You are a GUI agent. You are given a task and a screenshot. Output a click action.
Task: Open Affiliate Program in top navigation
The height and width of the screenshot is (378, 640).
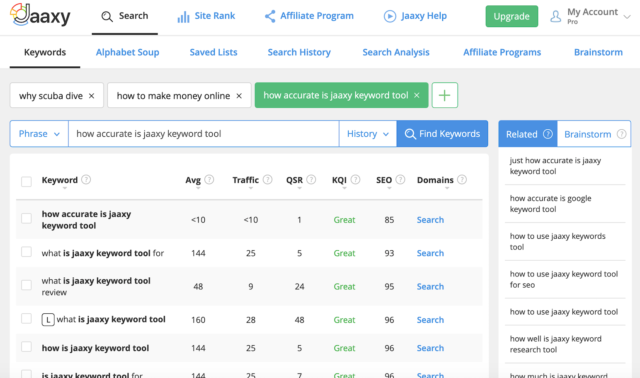[309, 16]
